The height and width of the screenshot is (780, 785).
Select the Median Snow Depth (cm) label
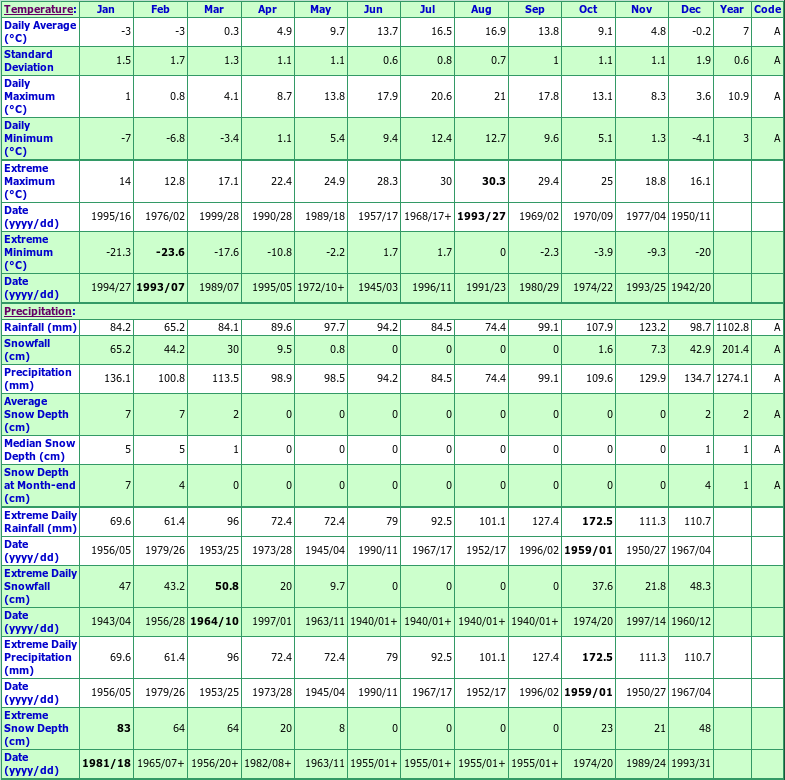pyautogui.click(x=40, y=450)
